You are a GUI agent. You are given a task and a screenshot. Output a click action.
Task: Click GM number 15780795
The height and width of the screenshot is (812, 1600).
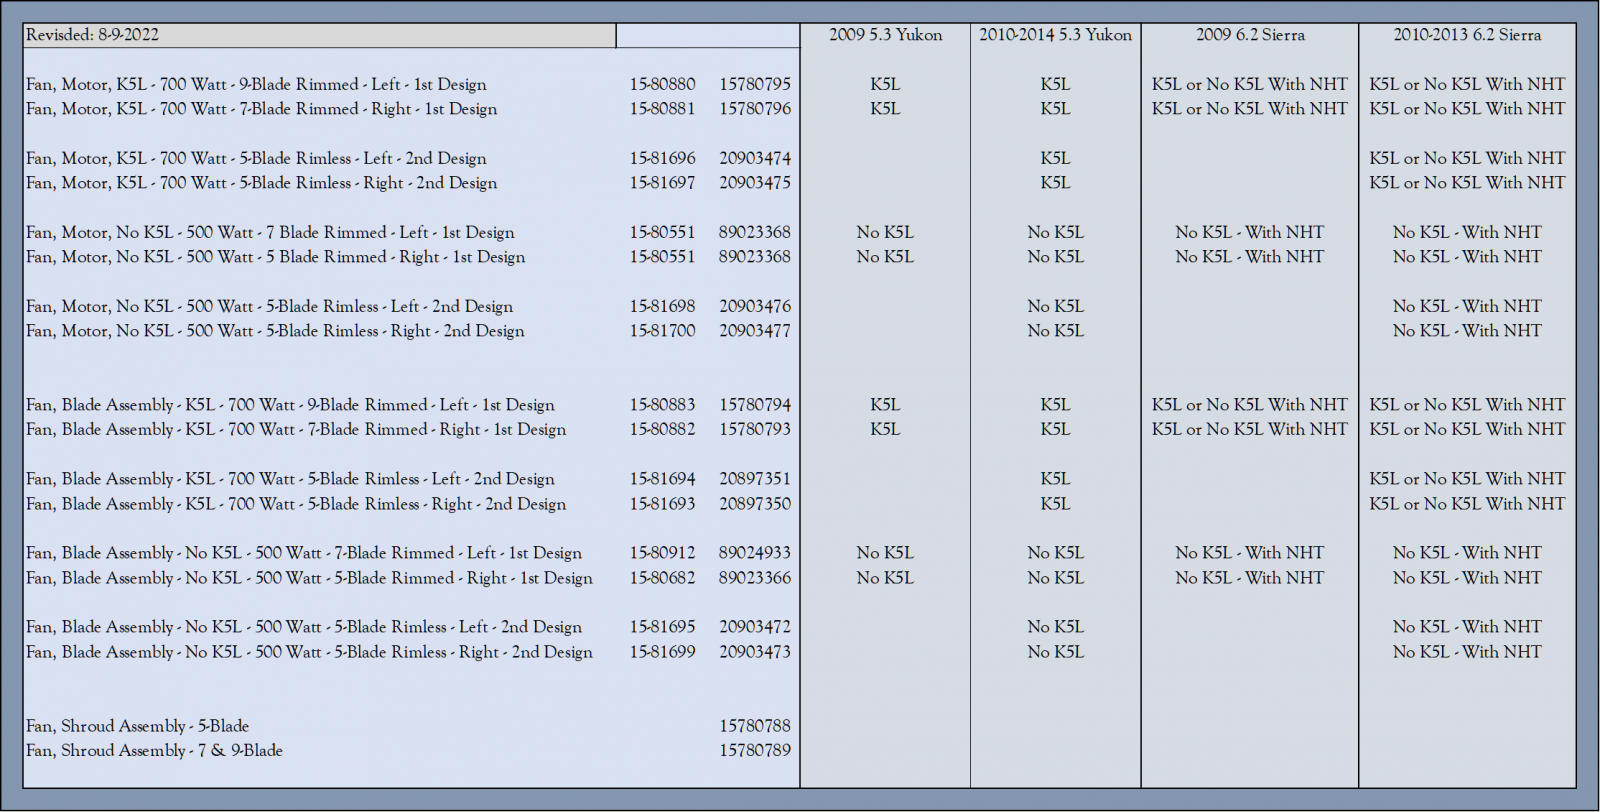point(755,85)
